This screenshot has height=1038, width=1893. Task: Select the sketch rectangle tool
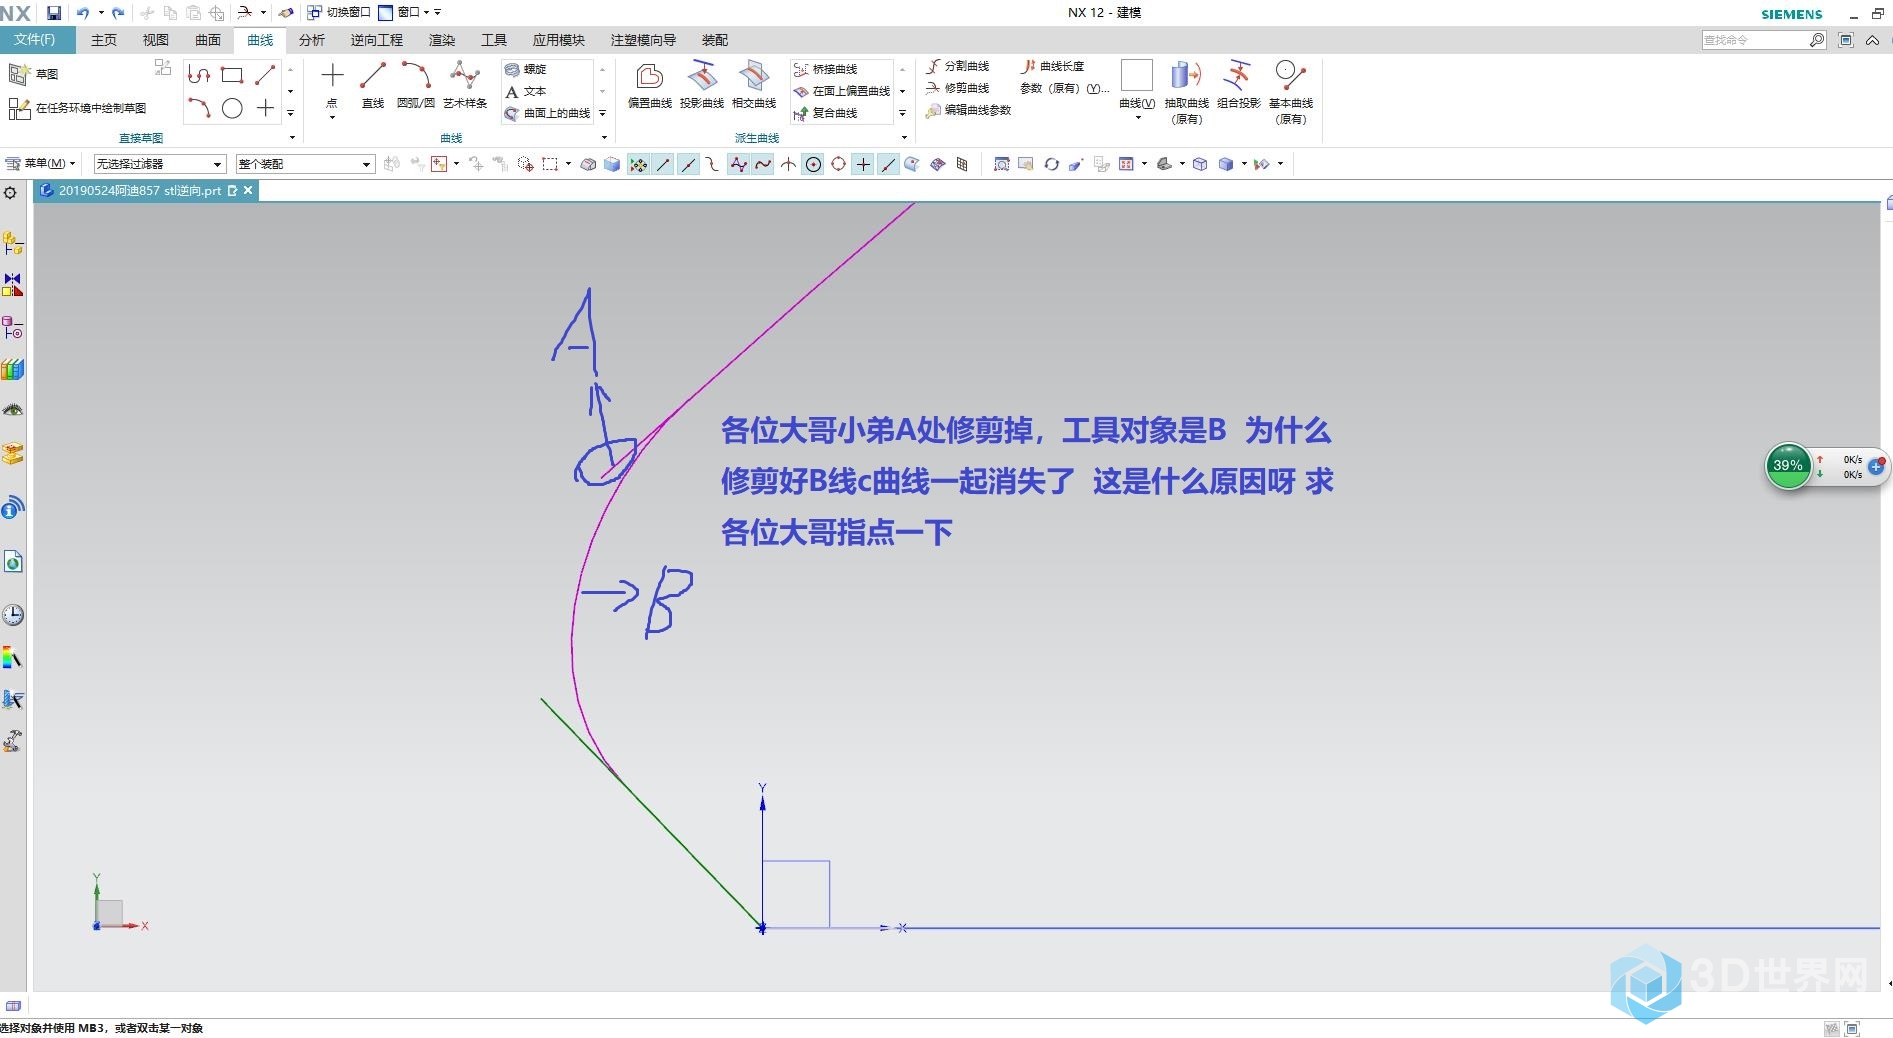[x=232, y=75]
